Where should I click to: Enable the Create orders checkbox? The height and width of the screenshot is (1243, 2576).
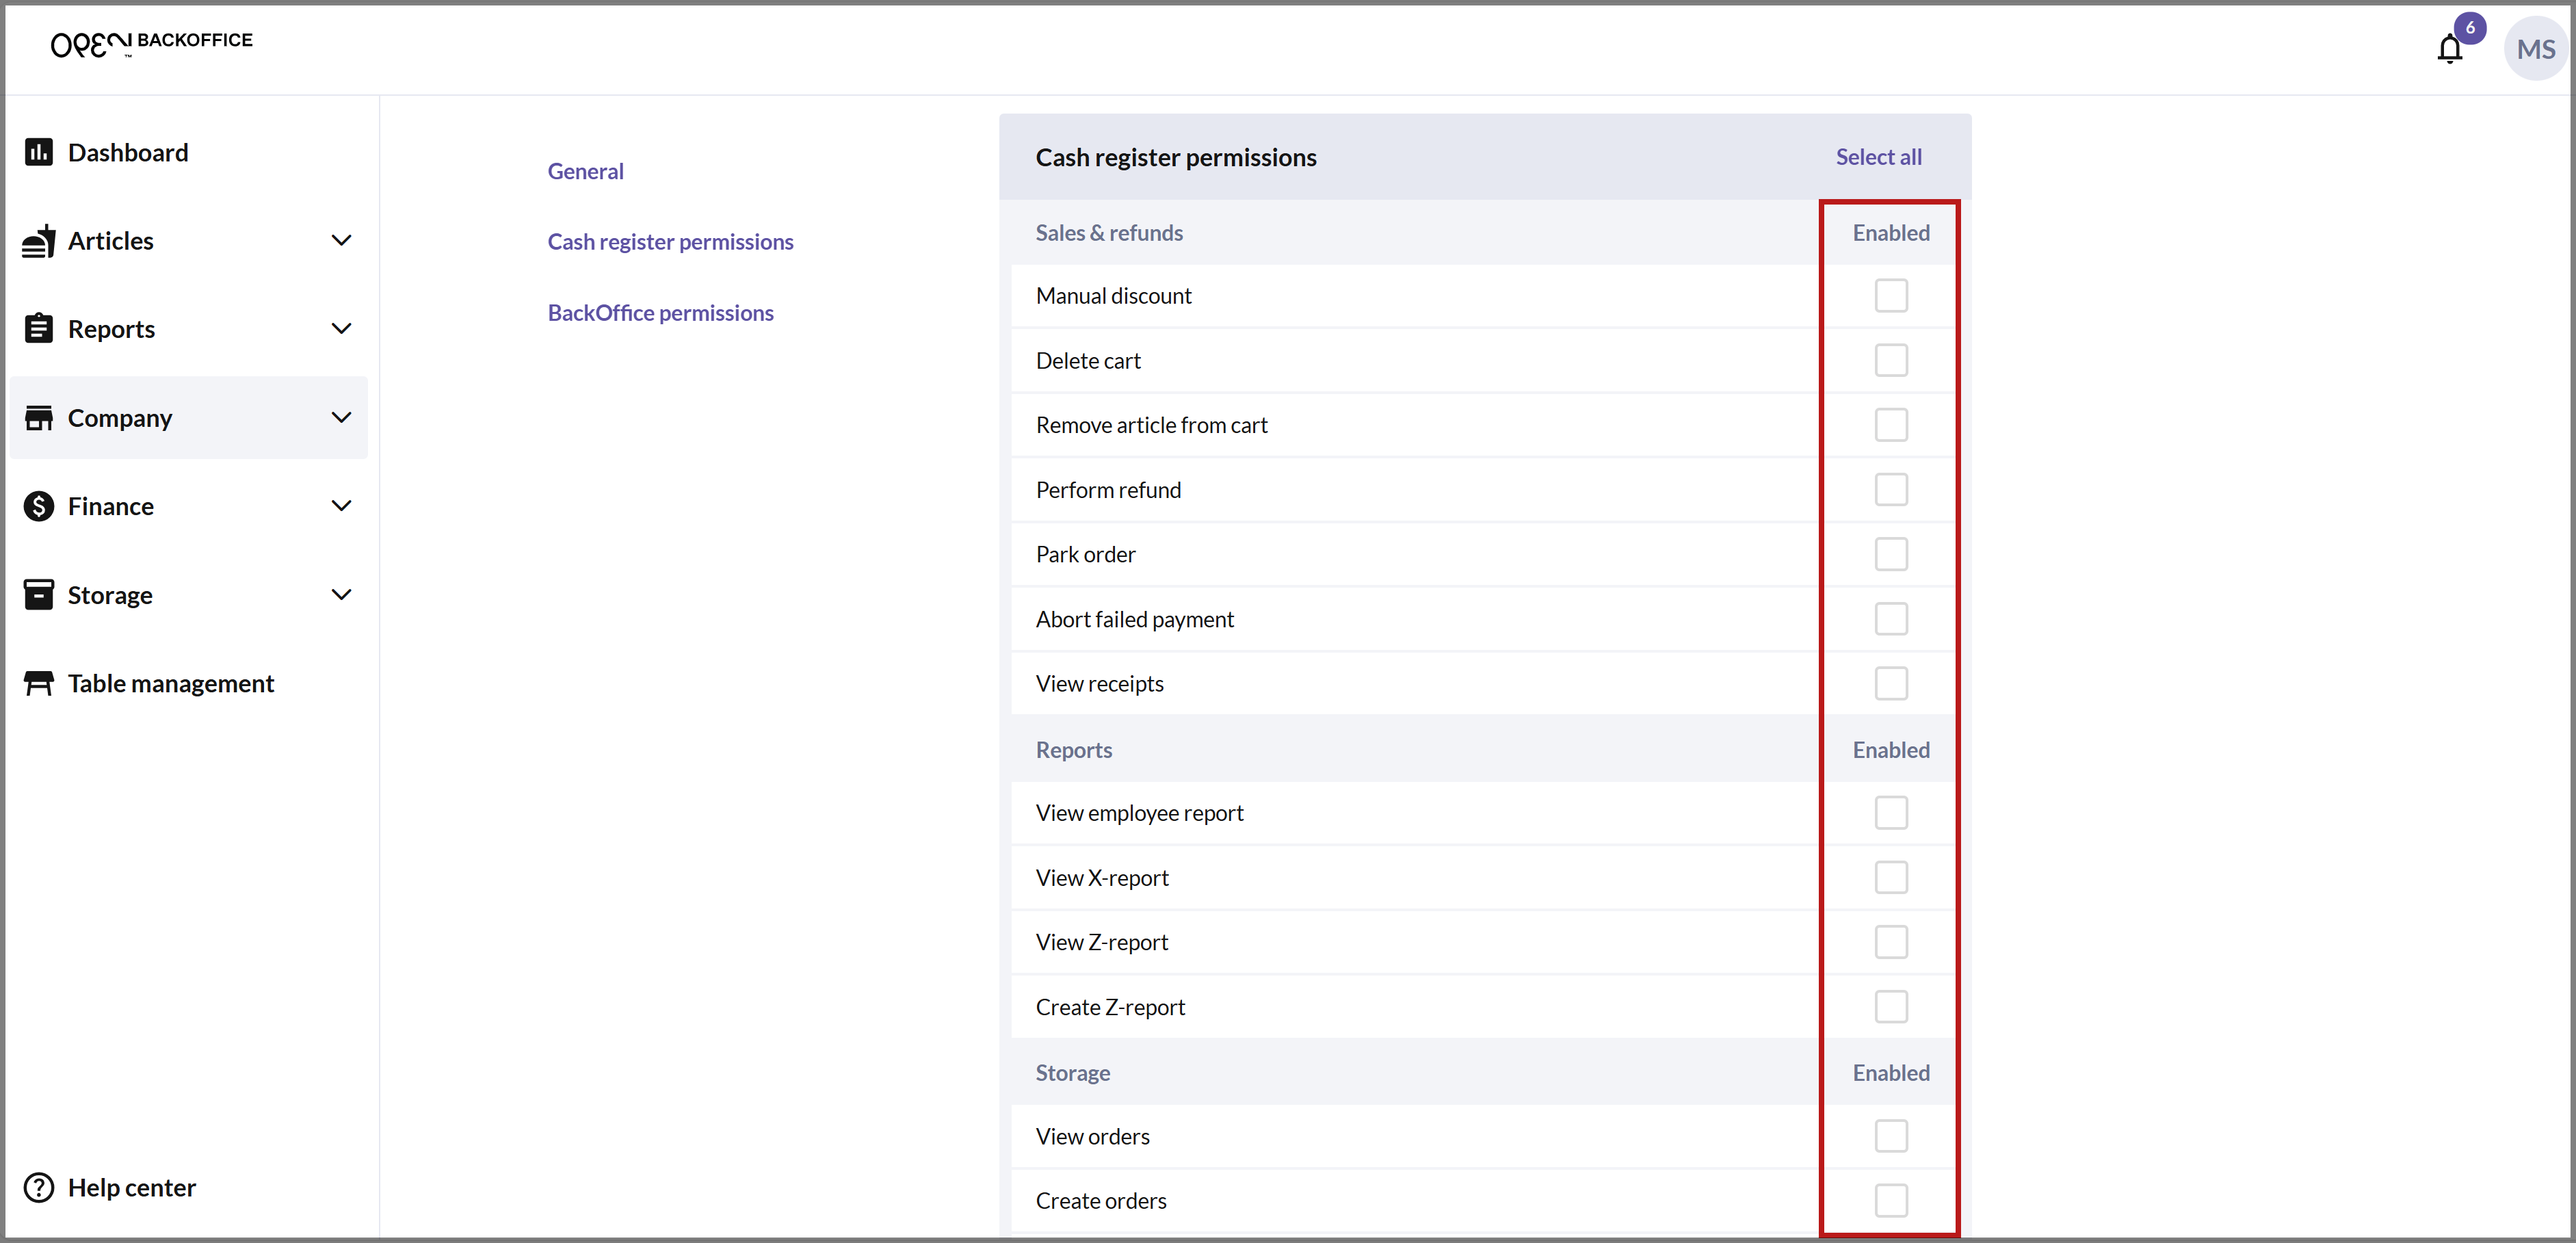click(x=1890, y=1201)
